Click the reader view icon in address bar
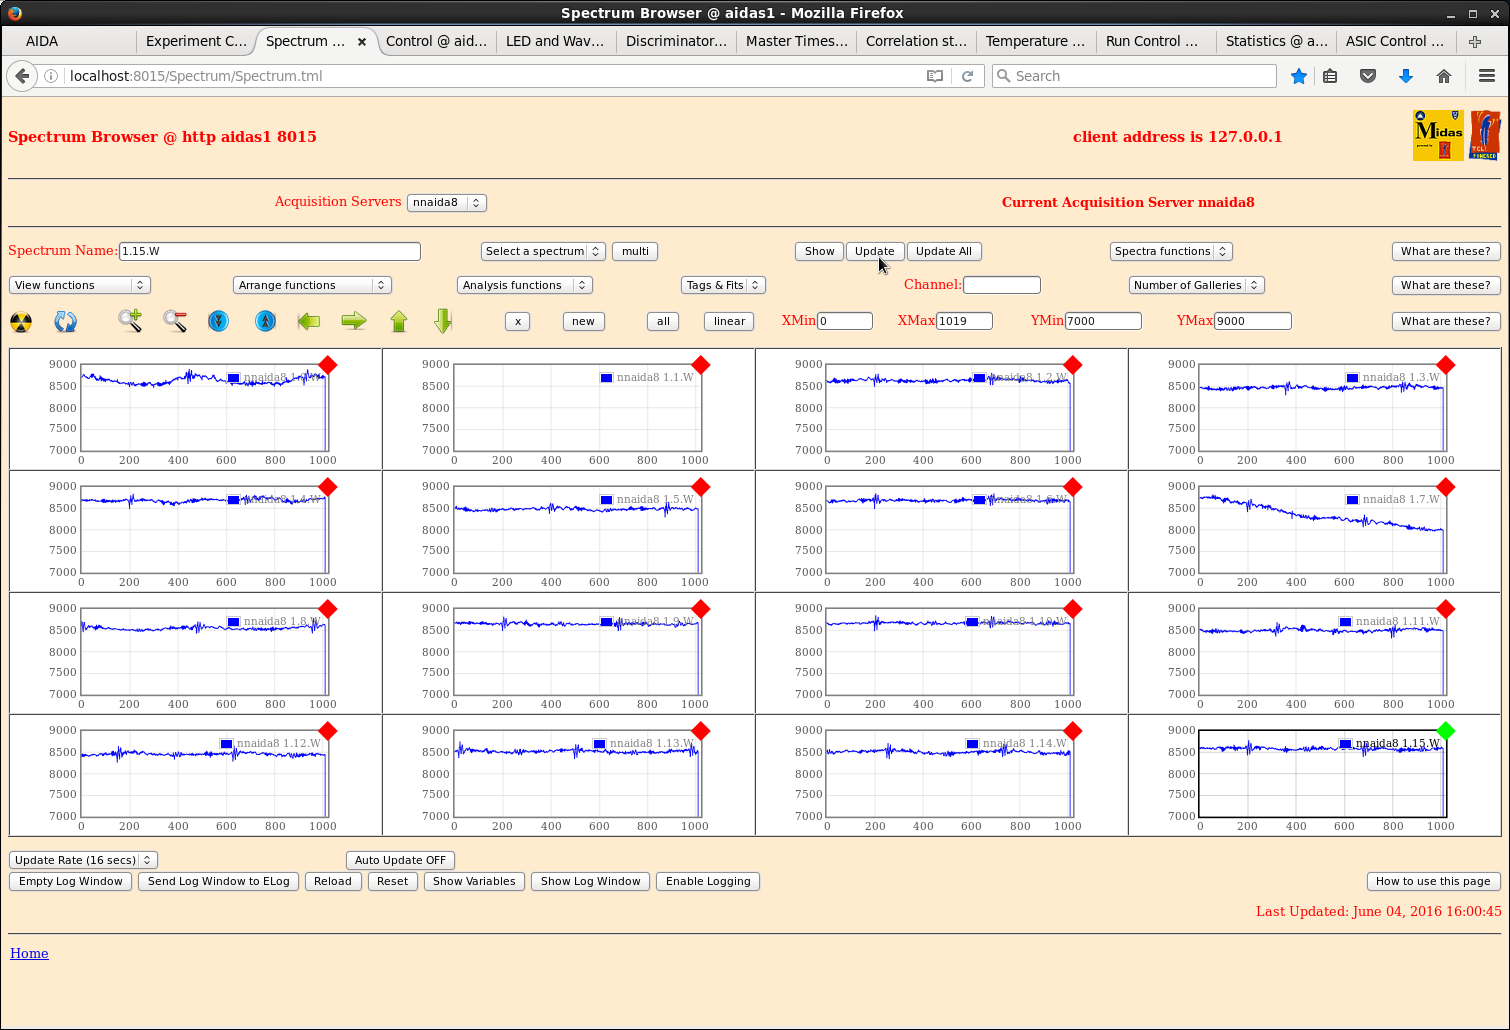Screen dimensions: 1510x1030 coord(935,76)
